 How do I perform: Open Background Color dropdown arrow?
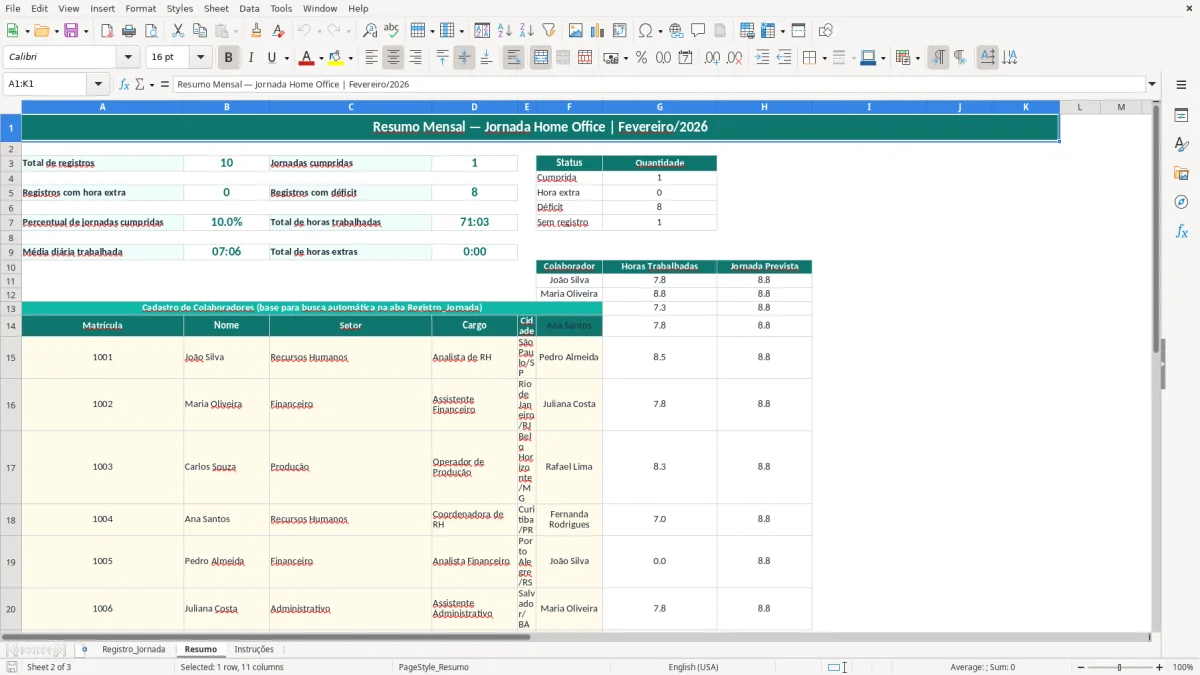[349, 58]
